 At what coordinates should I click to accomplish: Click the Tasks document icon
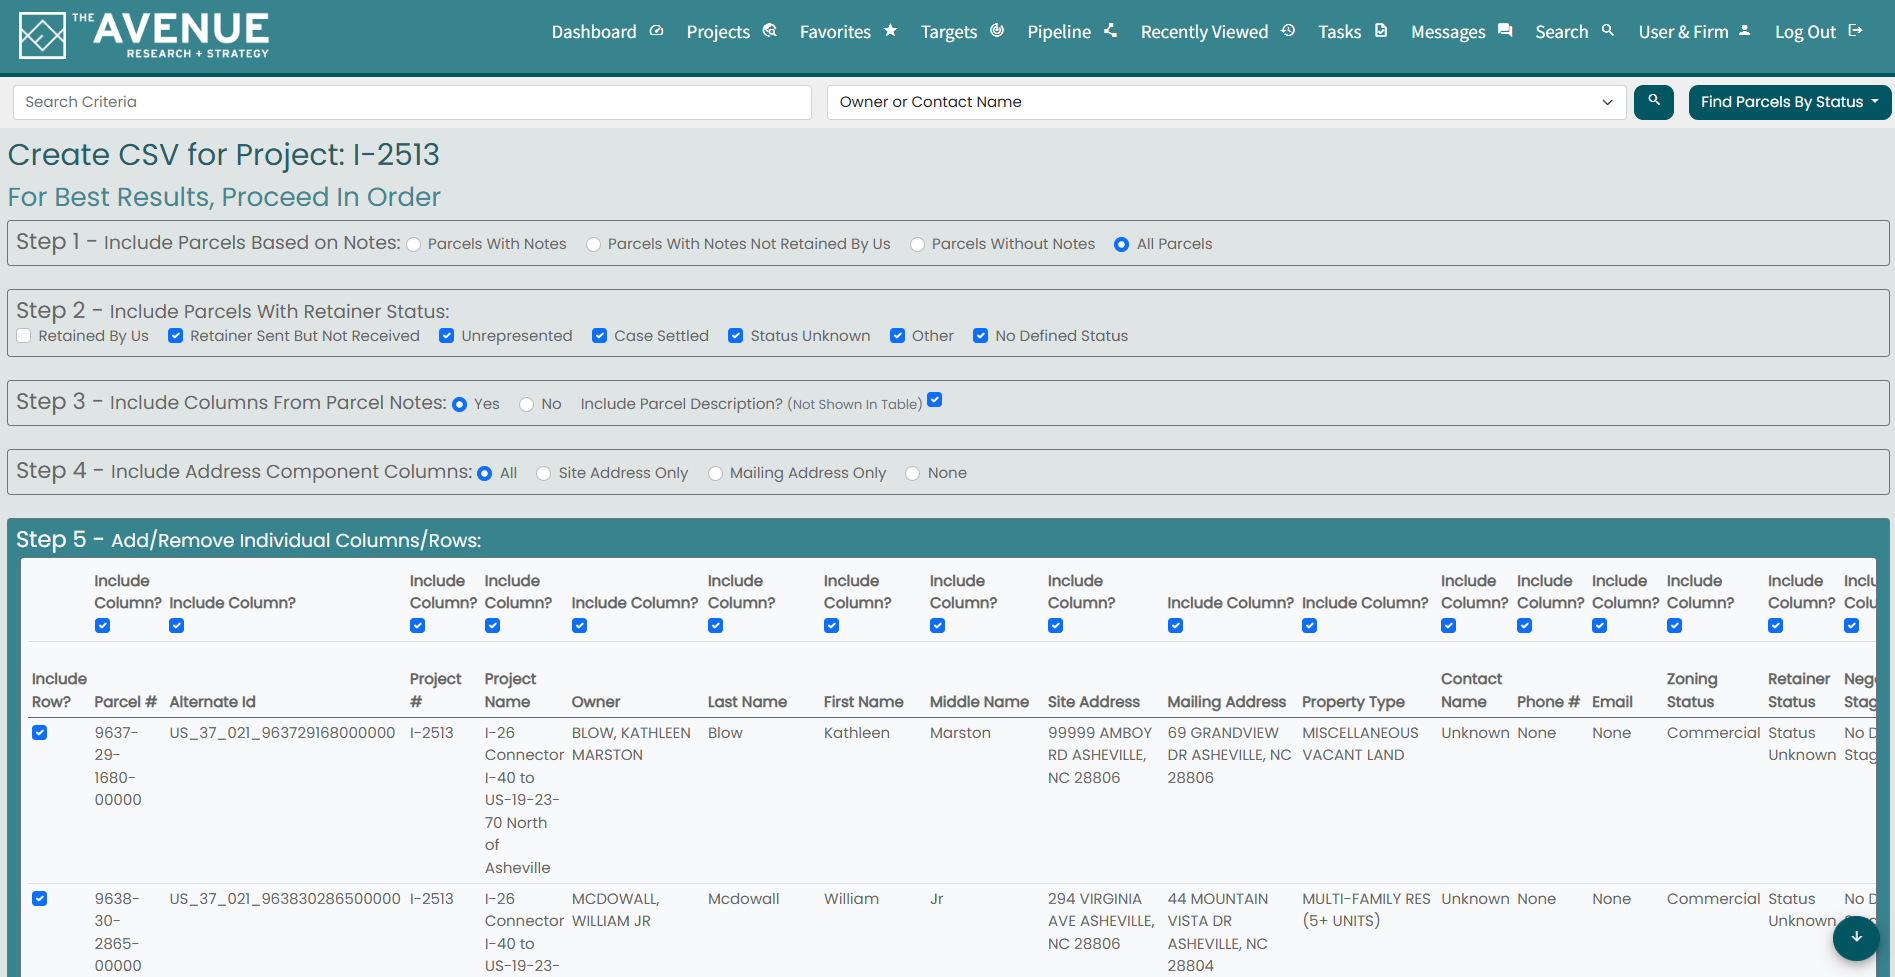(1381, 31)
